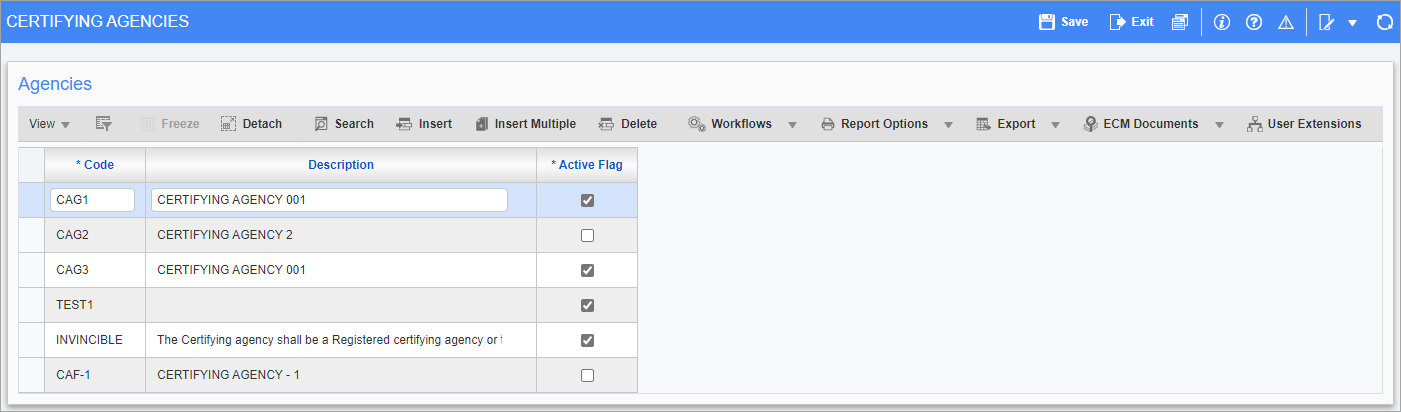Viewport: 1401px width, 412px height.
Task: Click the warning triangle icon
Action: 1286,21
